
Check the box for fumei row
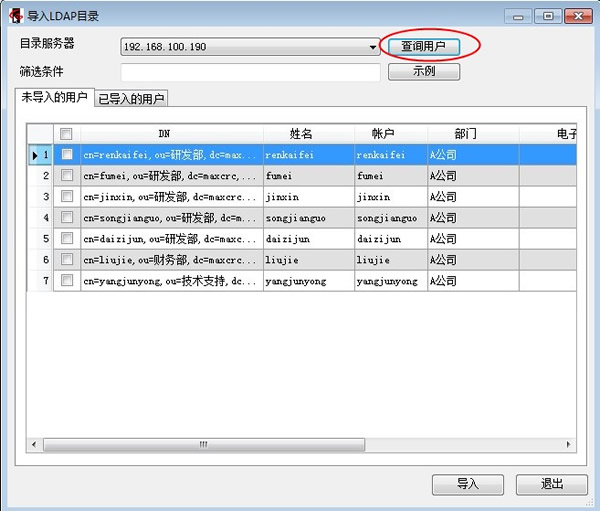click(x=67, y=176)
